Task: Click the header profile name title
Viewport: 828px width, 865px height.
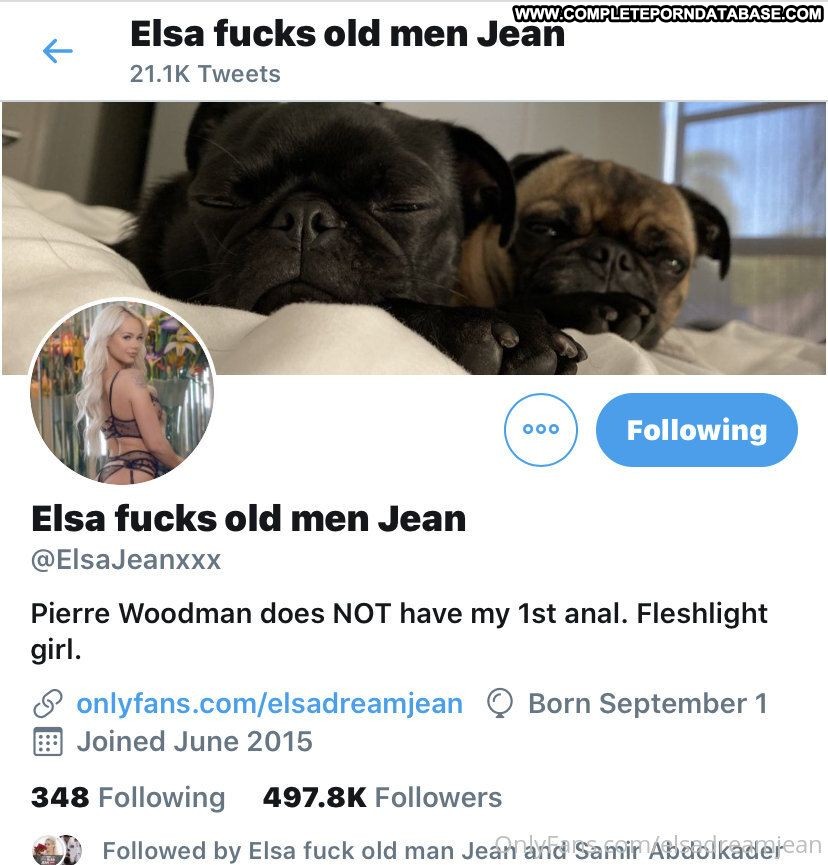Action: point(348,34)
